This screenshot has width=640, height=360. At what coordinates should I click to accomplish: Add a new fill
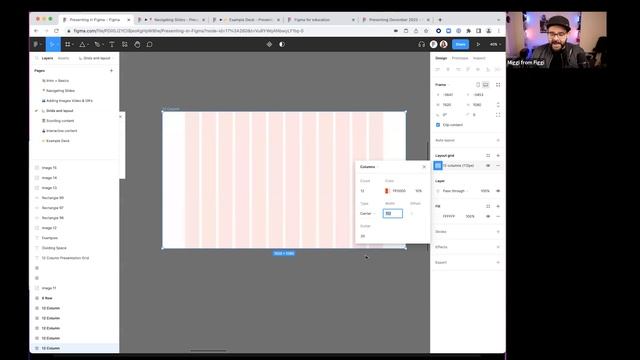pos(498,206)
